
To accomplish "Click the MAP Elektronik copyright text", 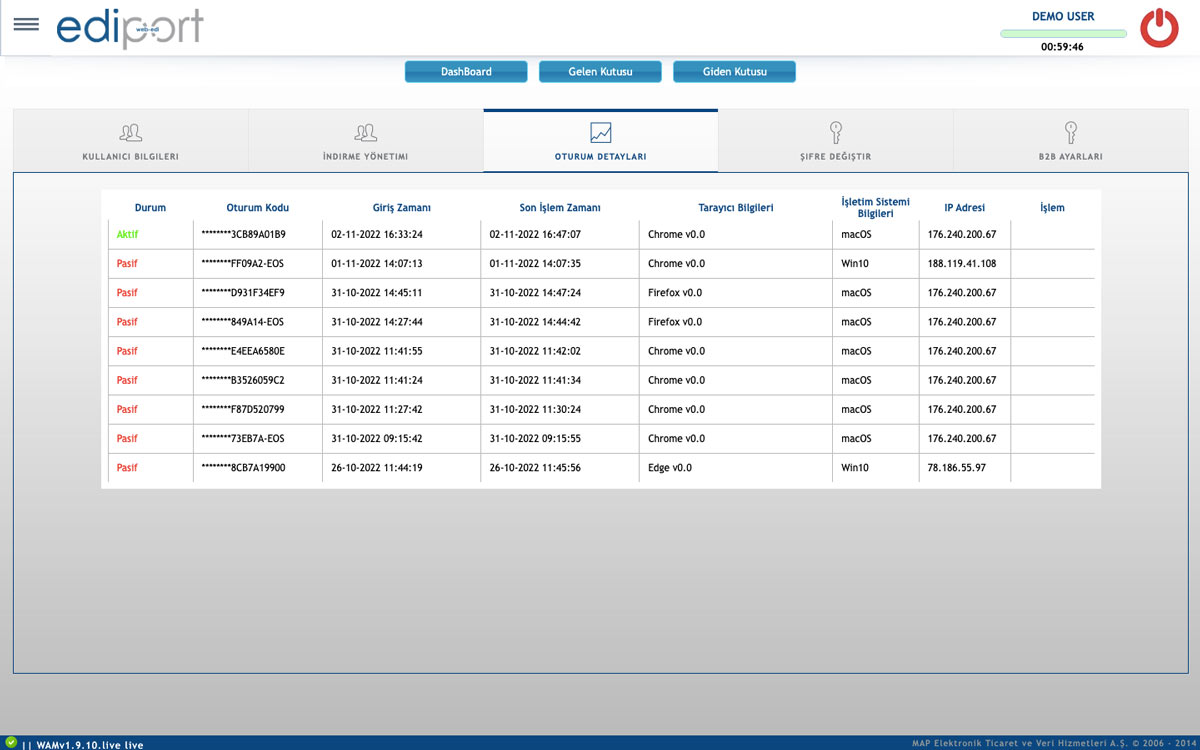I will 1052,743.
